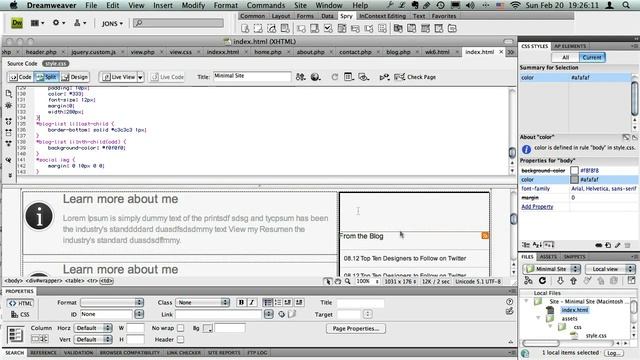Open color #afafaf swatch for body
Image resolution: width=640 pixels, height=360 pixels.
tap(574, 179)
